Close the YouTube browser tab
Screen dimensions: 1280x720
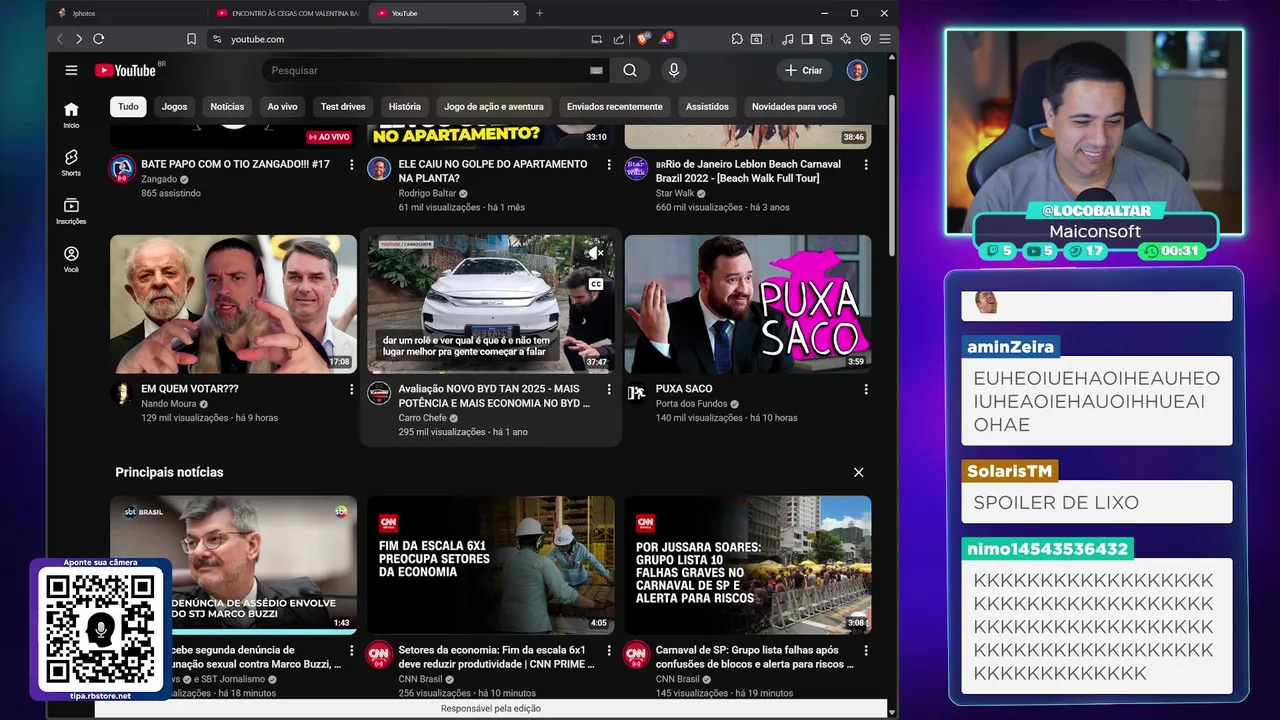point(516,13)
